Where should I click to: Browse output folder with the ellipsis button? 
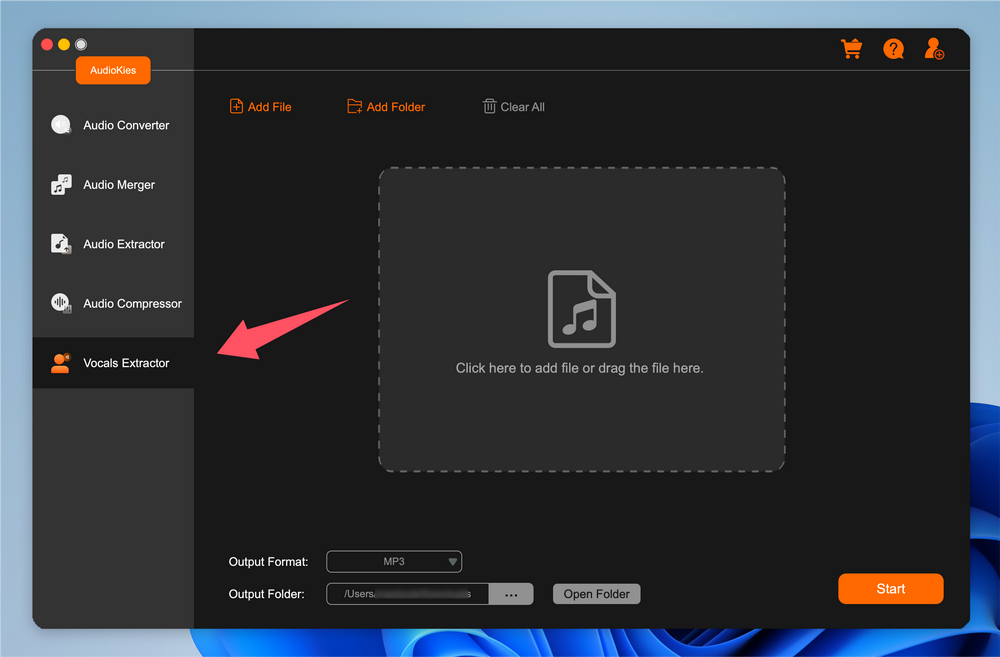(511, 594)
